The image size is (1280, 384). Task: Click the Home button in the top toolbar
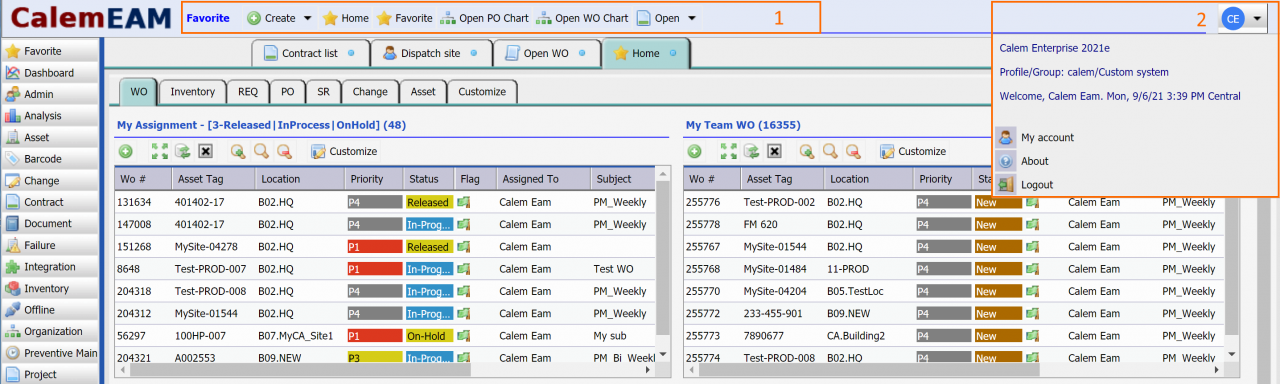[x=346, y=18]
